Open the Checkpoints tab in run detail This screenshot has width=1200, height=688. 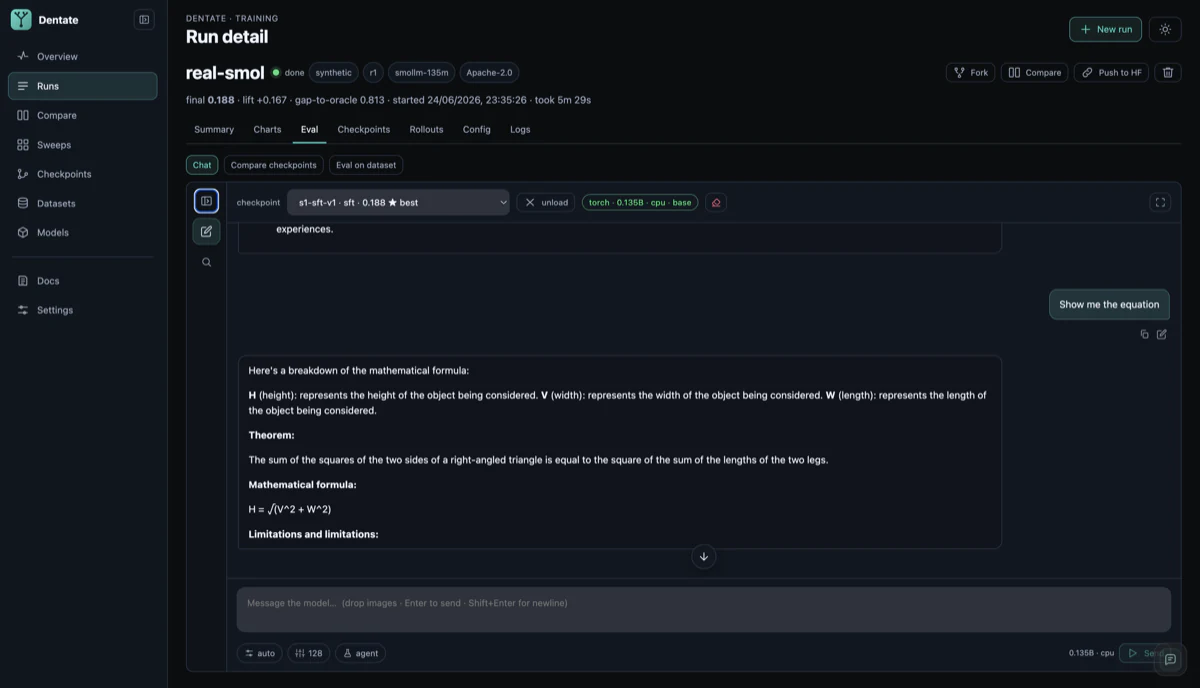pyautogui.click(x=363, y=130)
